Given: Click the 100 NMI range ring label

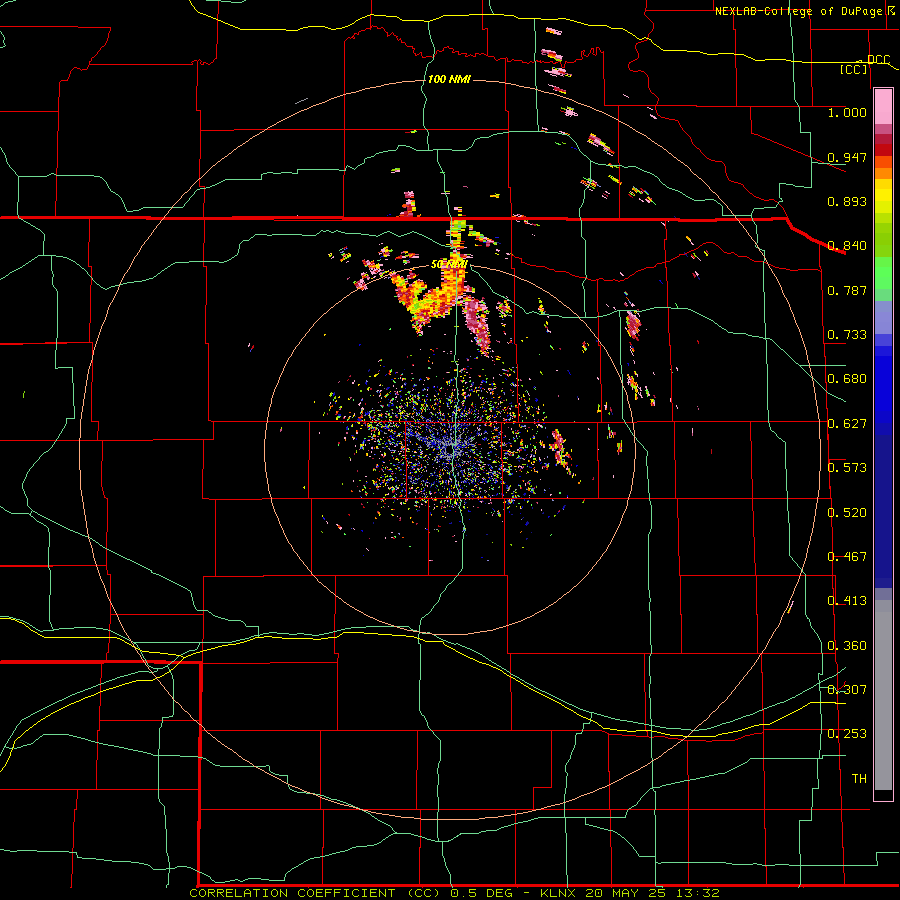Looking at the screenshot, I should pos(449,79).
